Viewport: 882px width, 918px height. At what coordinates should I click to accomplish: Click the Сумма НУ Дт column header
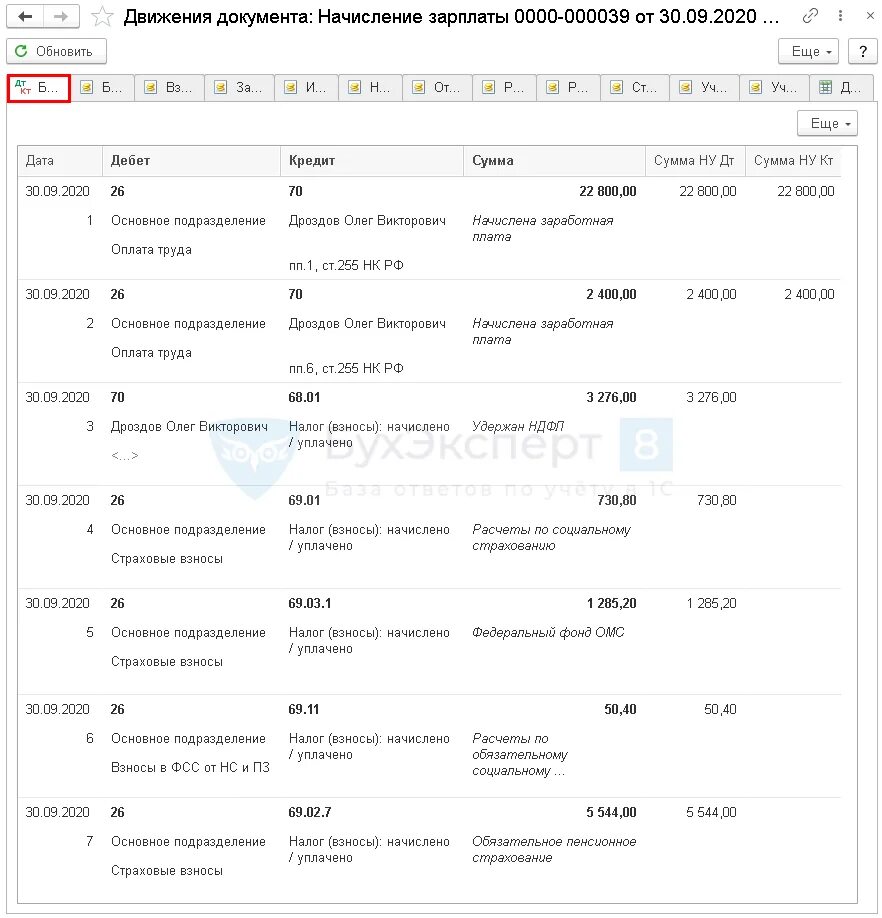695,161
